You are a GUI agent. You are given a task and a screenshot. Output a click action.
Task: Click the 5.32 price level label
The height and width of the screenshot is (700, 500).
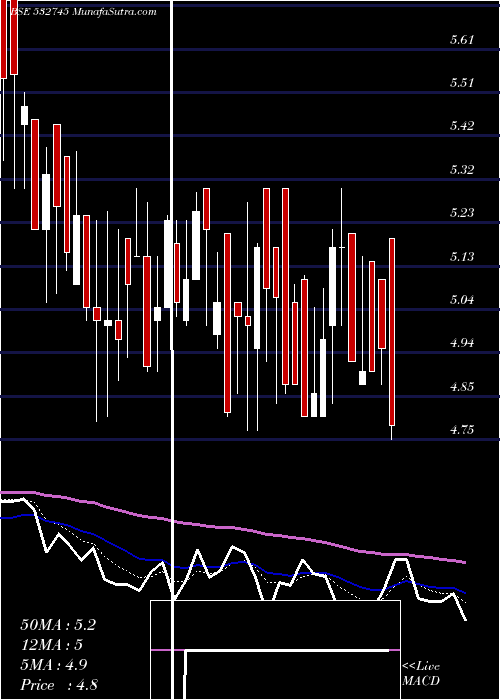pos(462,169)
